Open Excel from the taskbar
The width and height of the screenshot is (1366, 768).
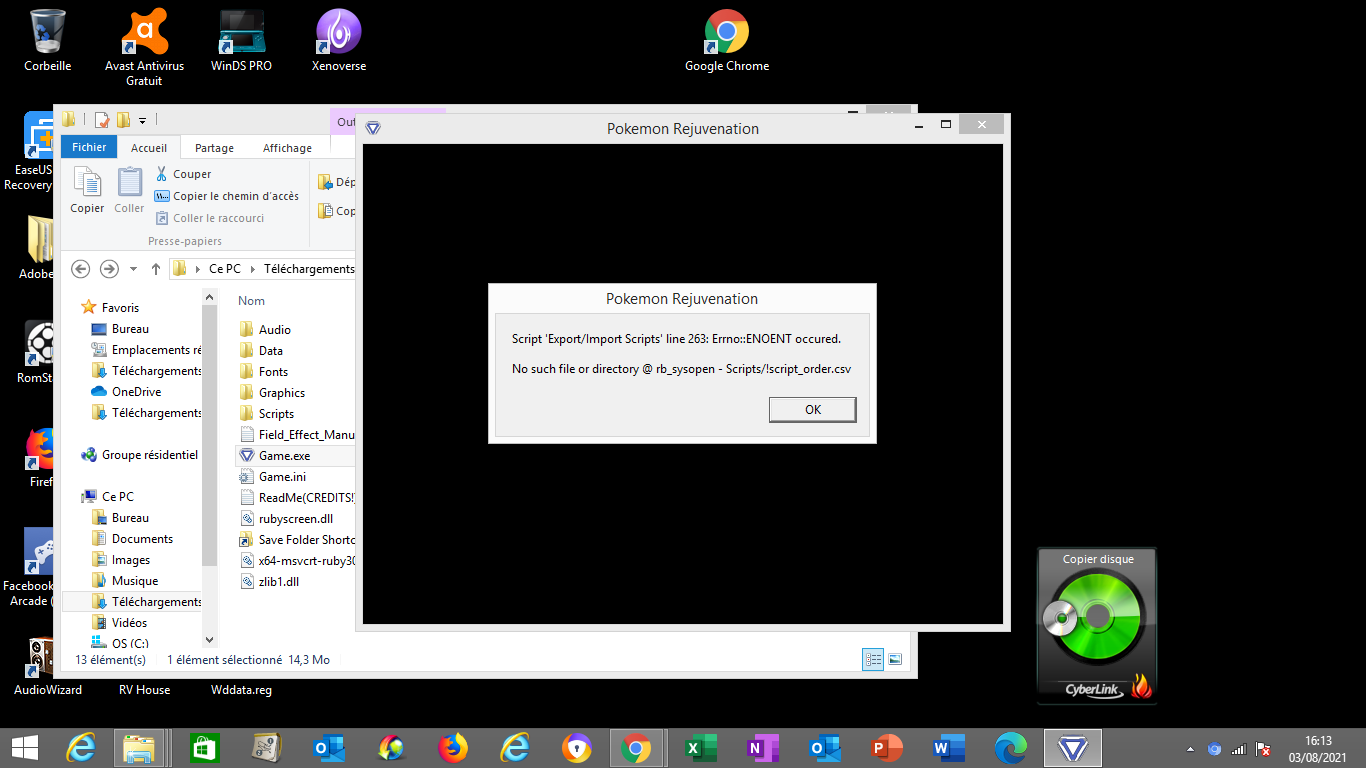(700, 748)
